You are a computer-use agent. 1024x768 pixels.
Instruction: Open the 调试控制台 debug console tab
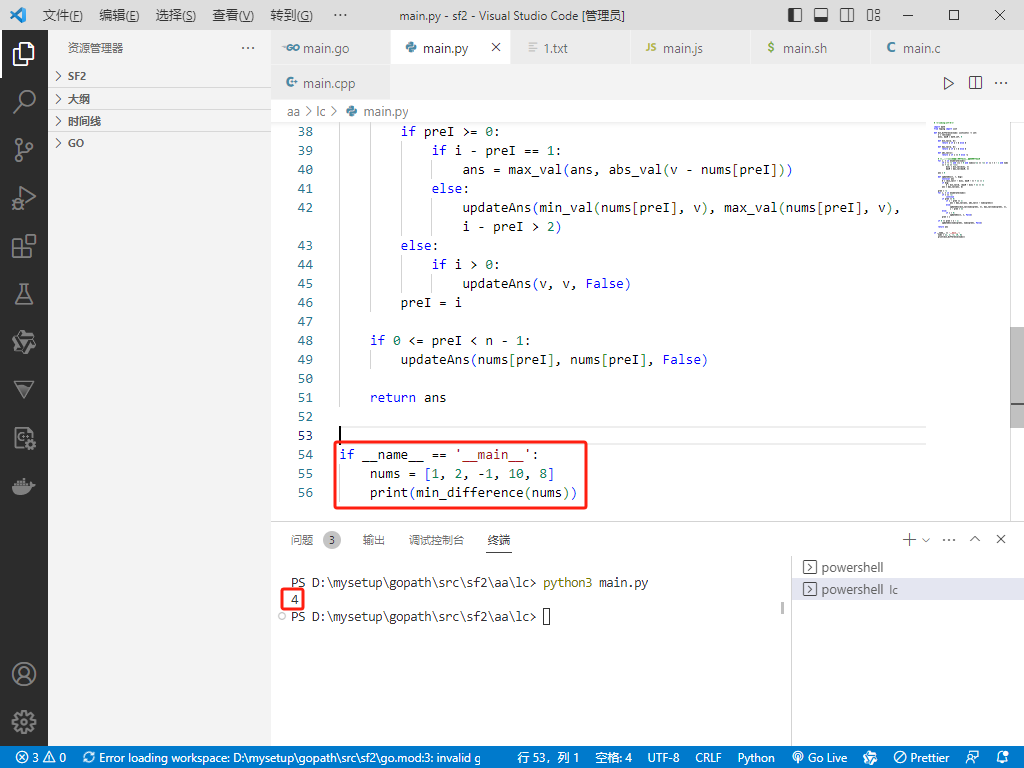(436, 540)
